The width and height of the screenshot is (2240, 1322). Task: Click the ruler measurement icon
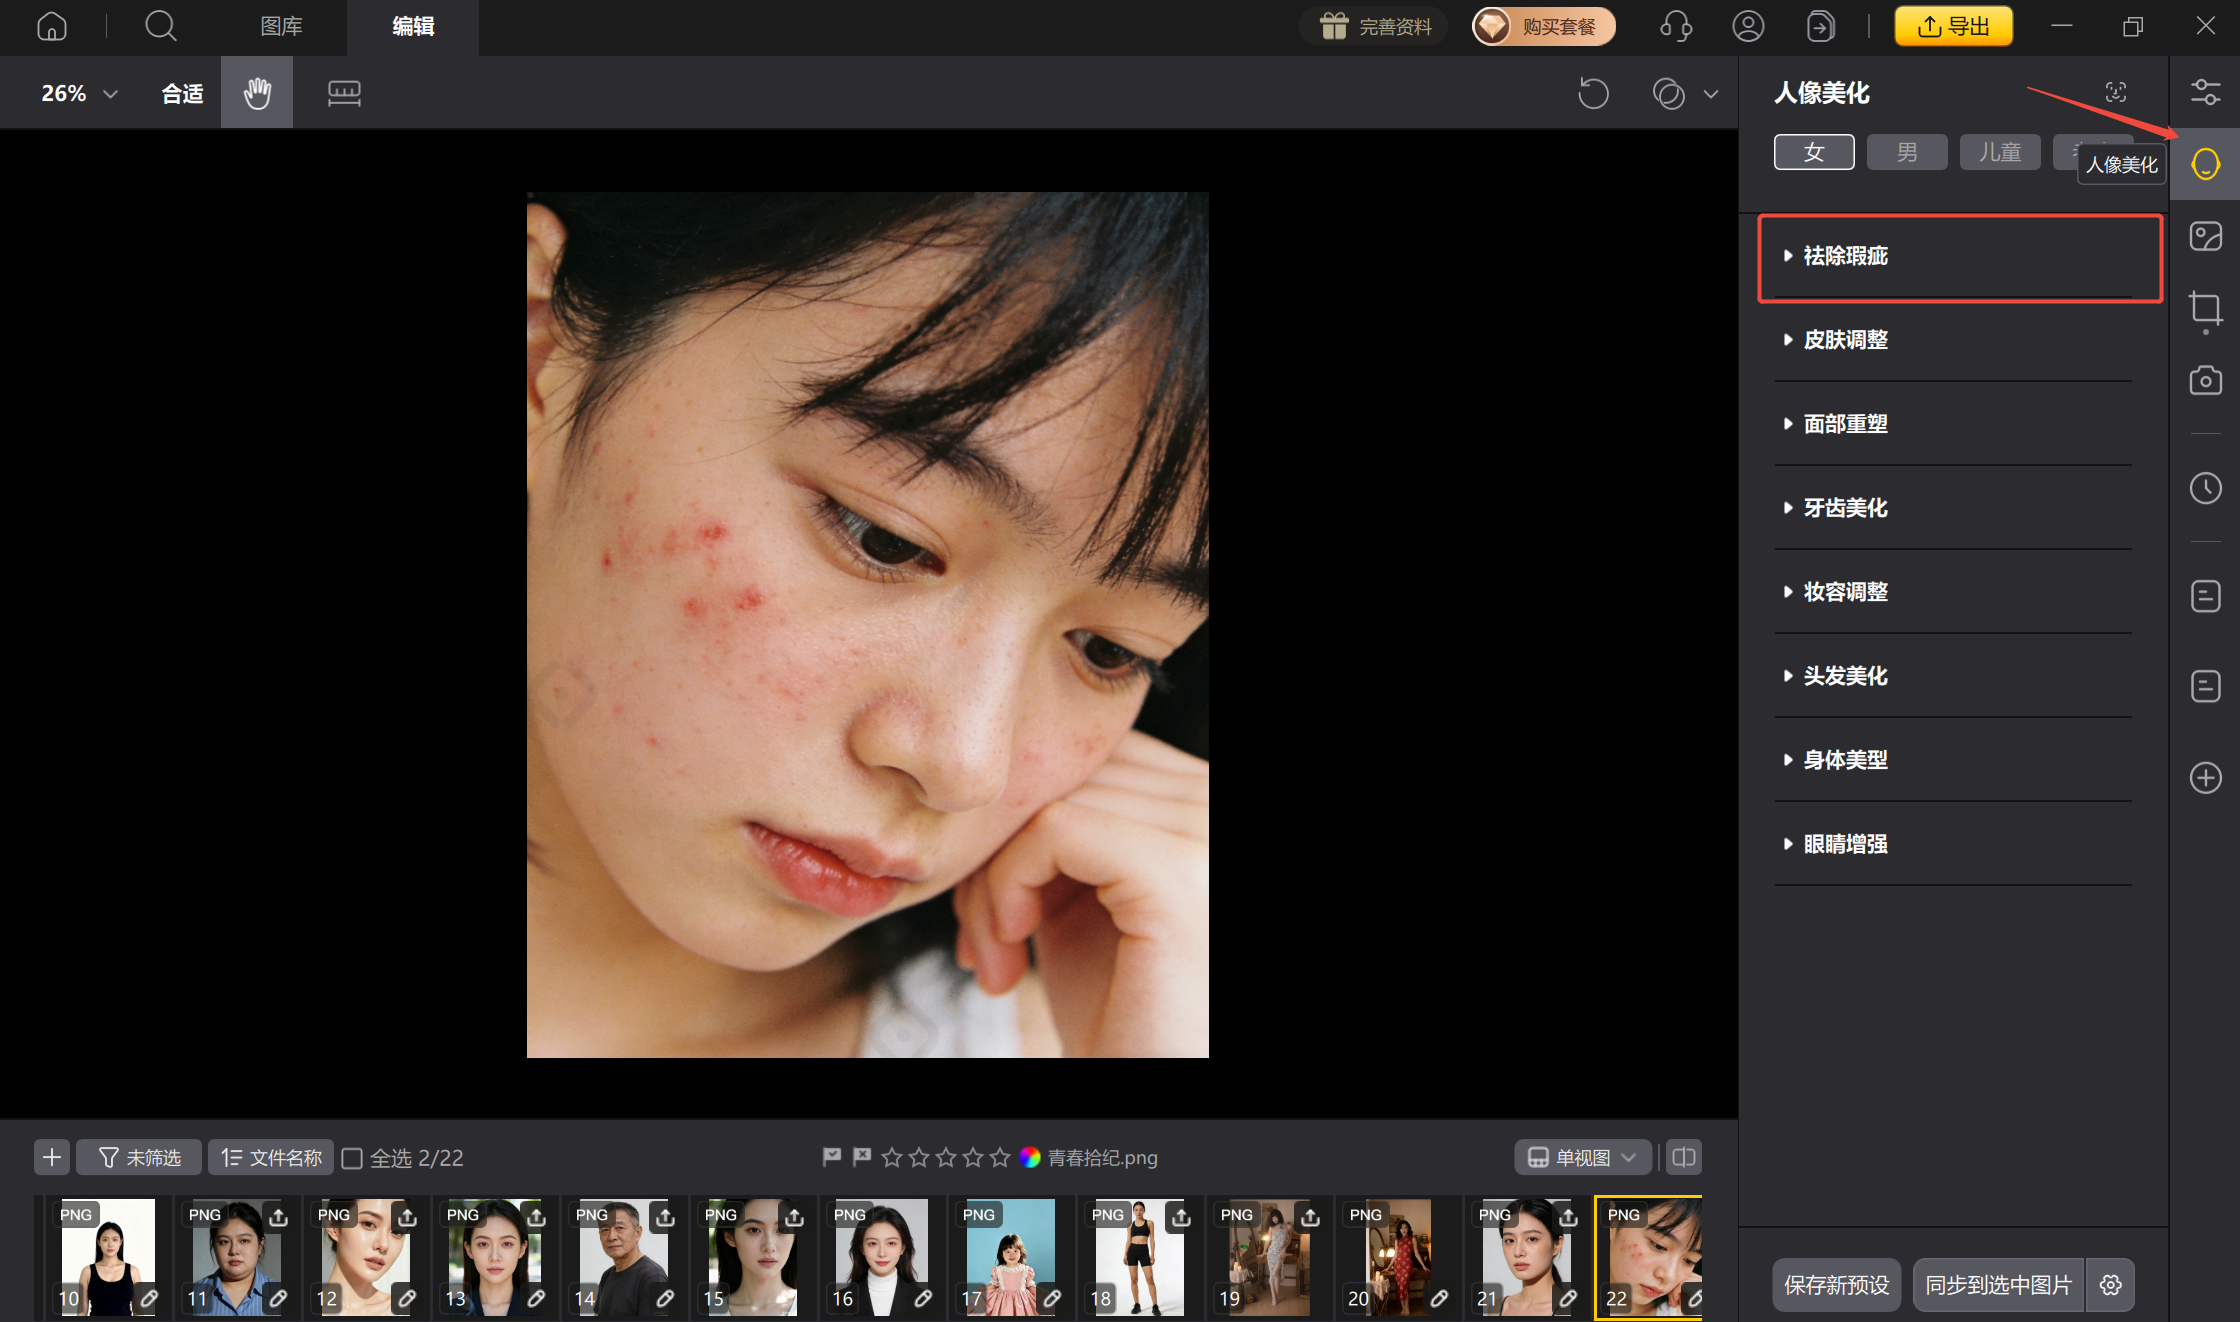(344, 93)
